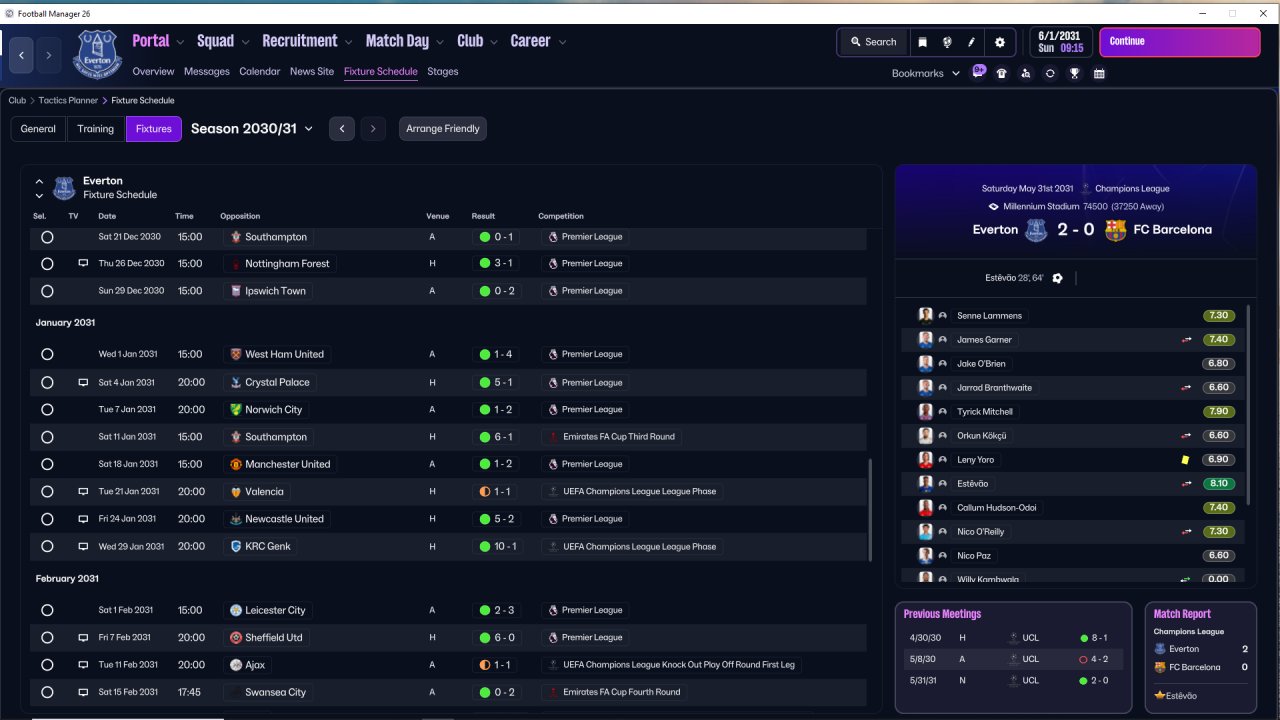Select the Leicester City fixture radio
The height and width of the screenshot is (720, 1280).
47,610
